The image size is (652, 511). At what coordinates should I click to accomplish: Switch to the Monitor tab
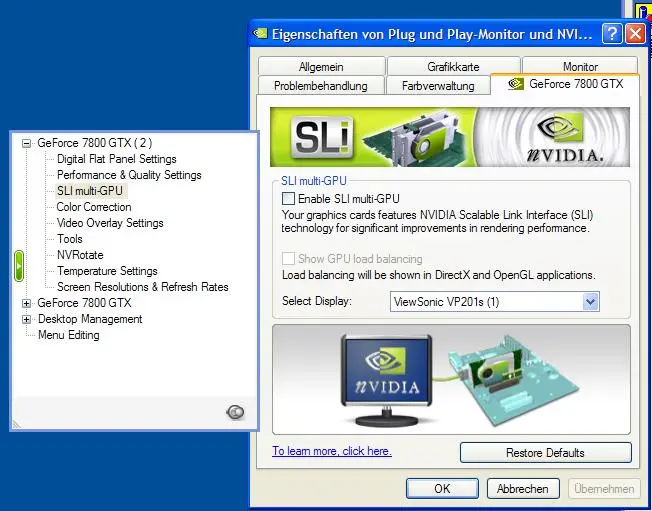tap(580, 67)
